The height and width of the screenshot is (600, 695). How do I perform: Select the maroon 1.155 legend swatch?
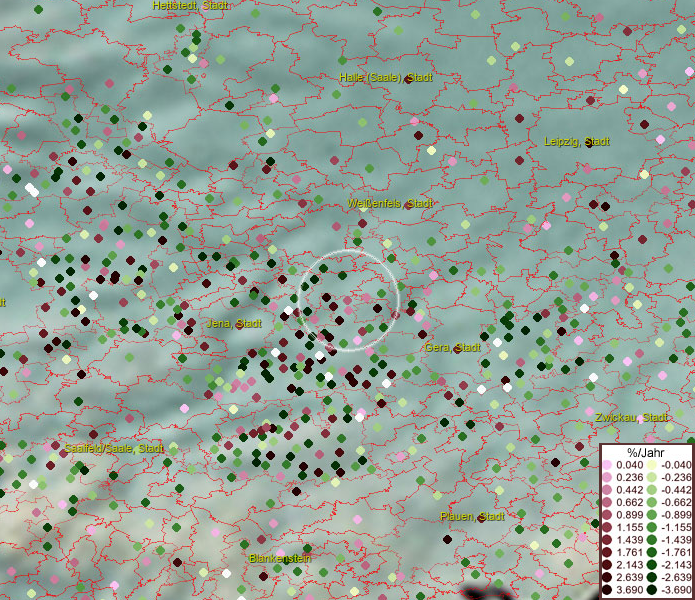(607, 527)
